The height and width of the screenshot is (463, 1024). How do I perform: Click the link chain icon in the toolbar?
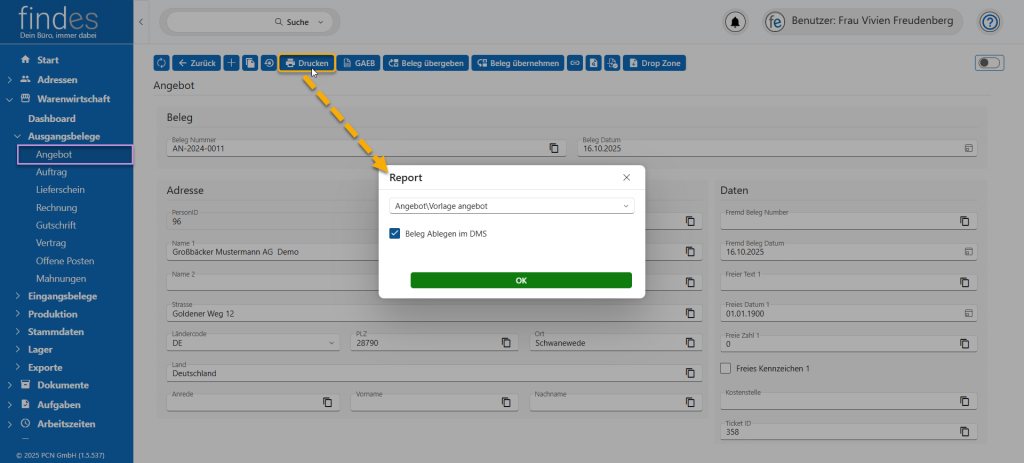(x=575, y=63)
